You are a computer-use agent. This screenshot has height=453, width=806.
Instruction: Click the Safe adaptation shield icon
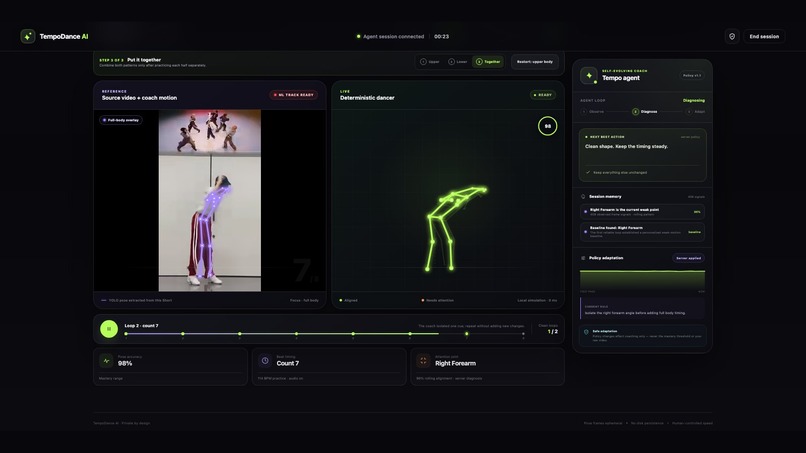tap(586, 332)
